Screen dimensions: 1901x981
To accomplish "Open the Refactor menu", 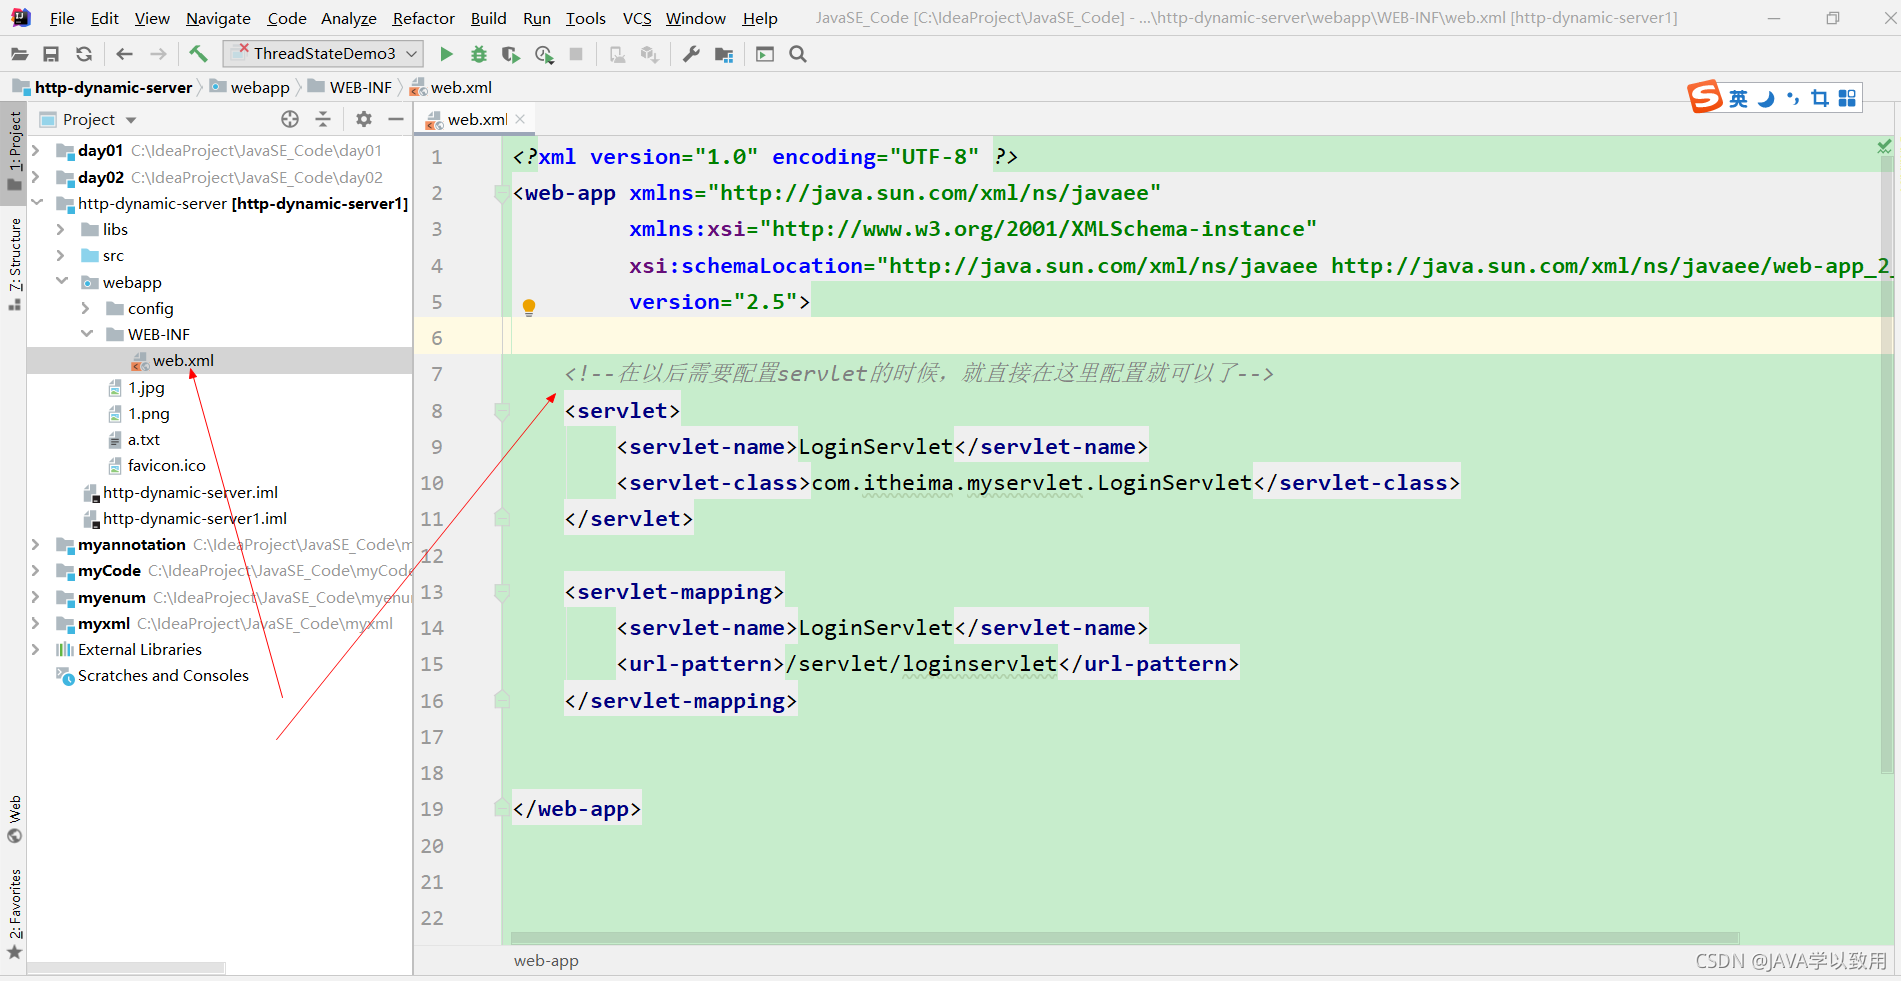I will tap(423, 18).
